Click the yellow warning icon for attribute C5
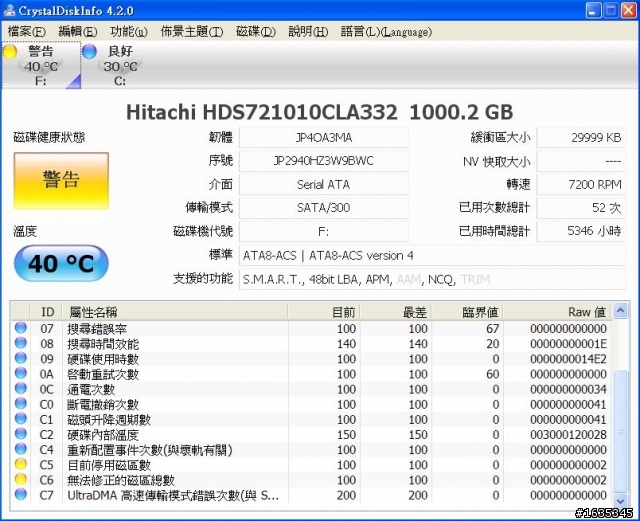 (x=20, y=464)
